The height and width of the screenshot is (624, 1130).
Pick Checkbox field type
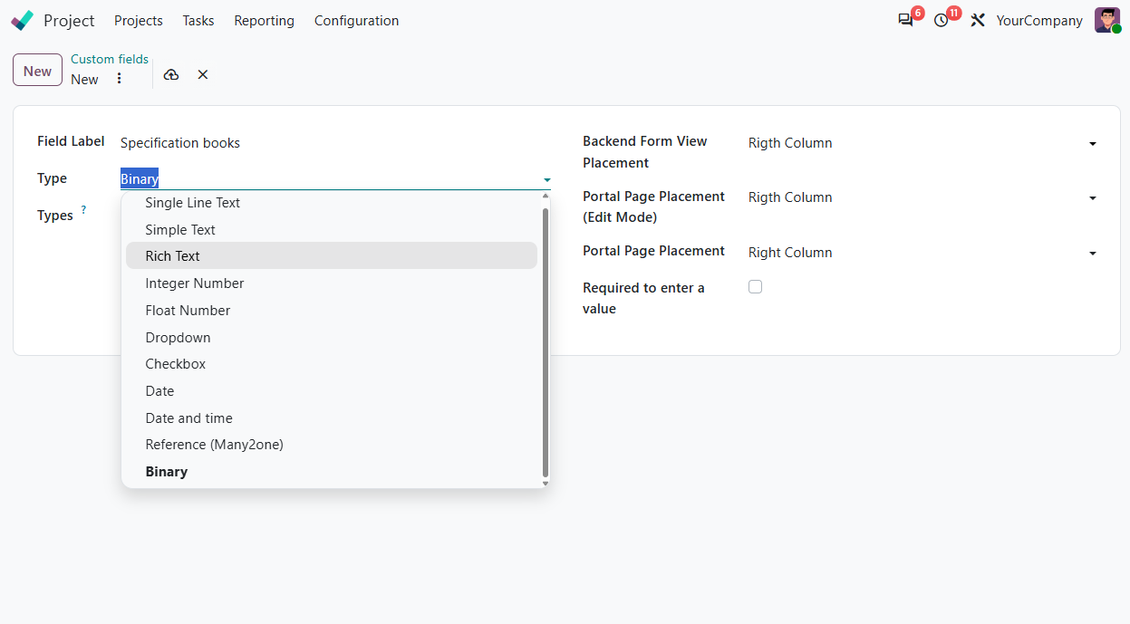pyautogui.click(x=332, y=364)
